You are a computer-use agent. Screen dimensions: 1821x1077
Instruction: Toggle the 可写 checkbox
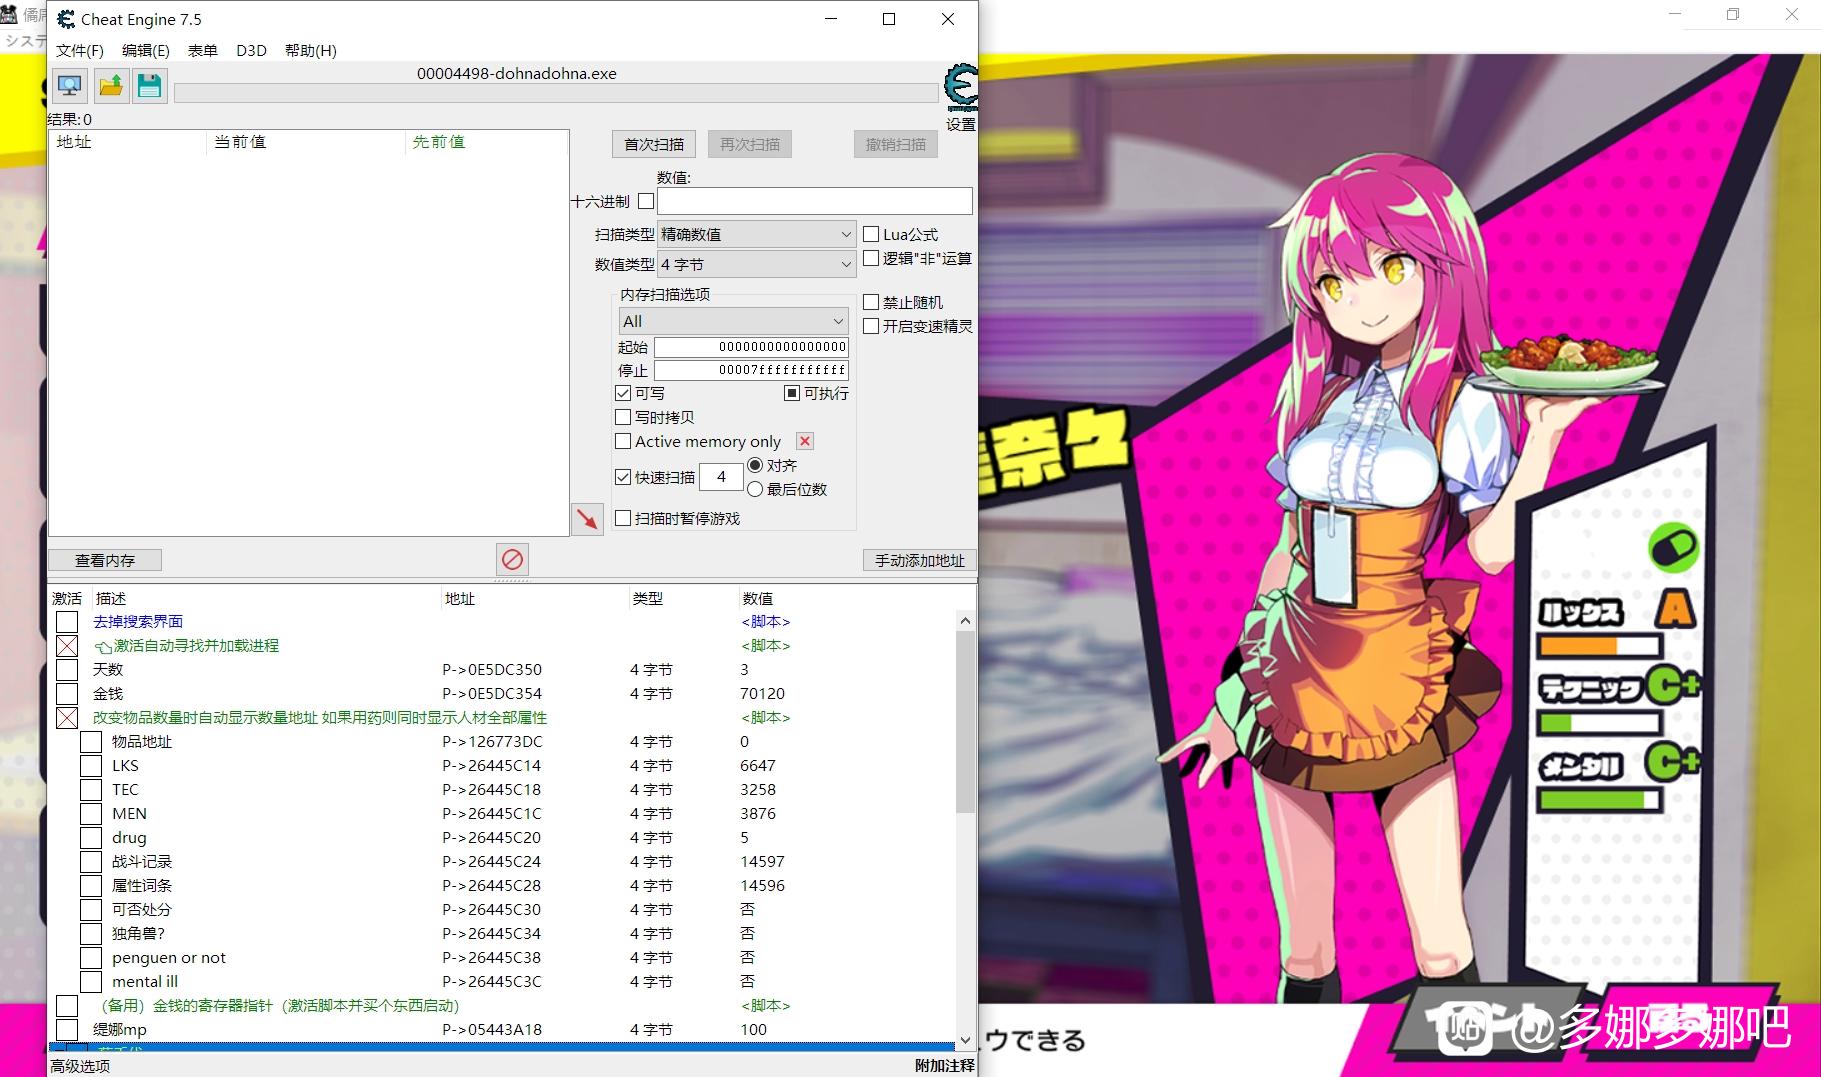[623, 393]
